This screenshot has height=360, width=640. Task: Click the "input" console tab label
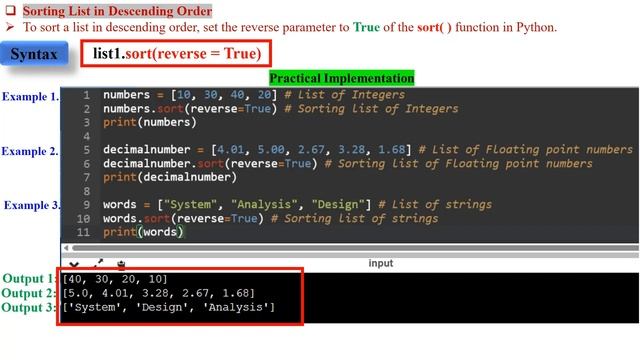pos(380,263)
